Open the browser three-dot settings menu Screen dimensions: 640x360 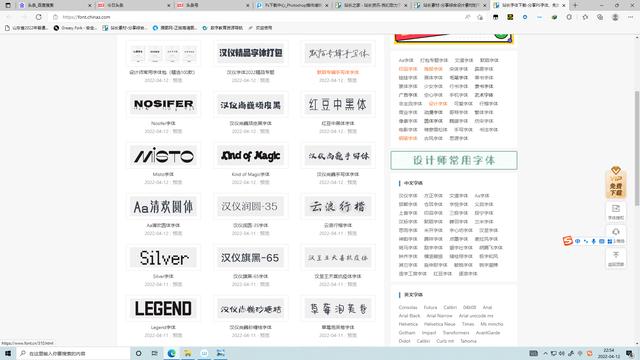(630, 17)
